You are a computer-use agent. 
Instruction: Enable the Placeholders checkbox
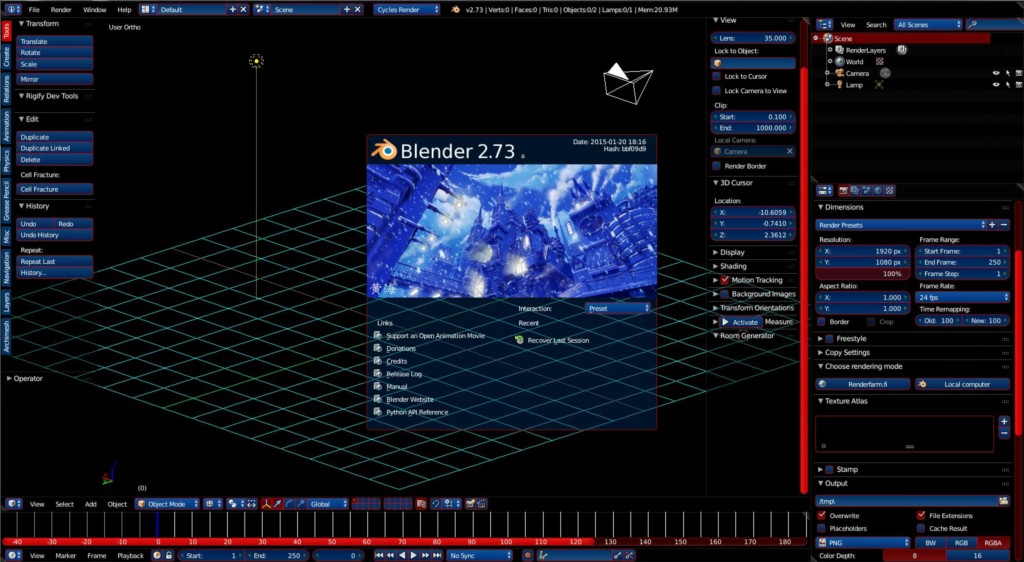tap(822, 529)
